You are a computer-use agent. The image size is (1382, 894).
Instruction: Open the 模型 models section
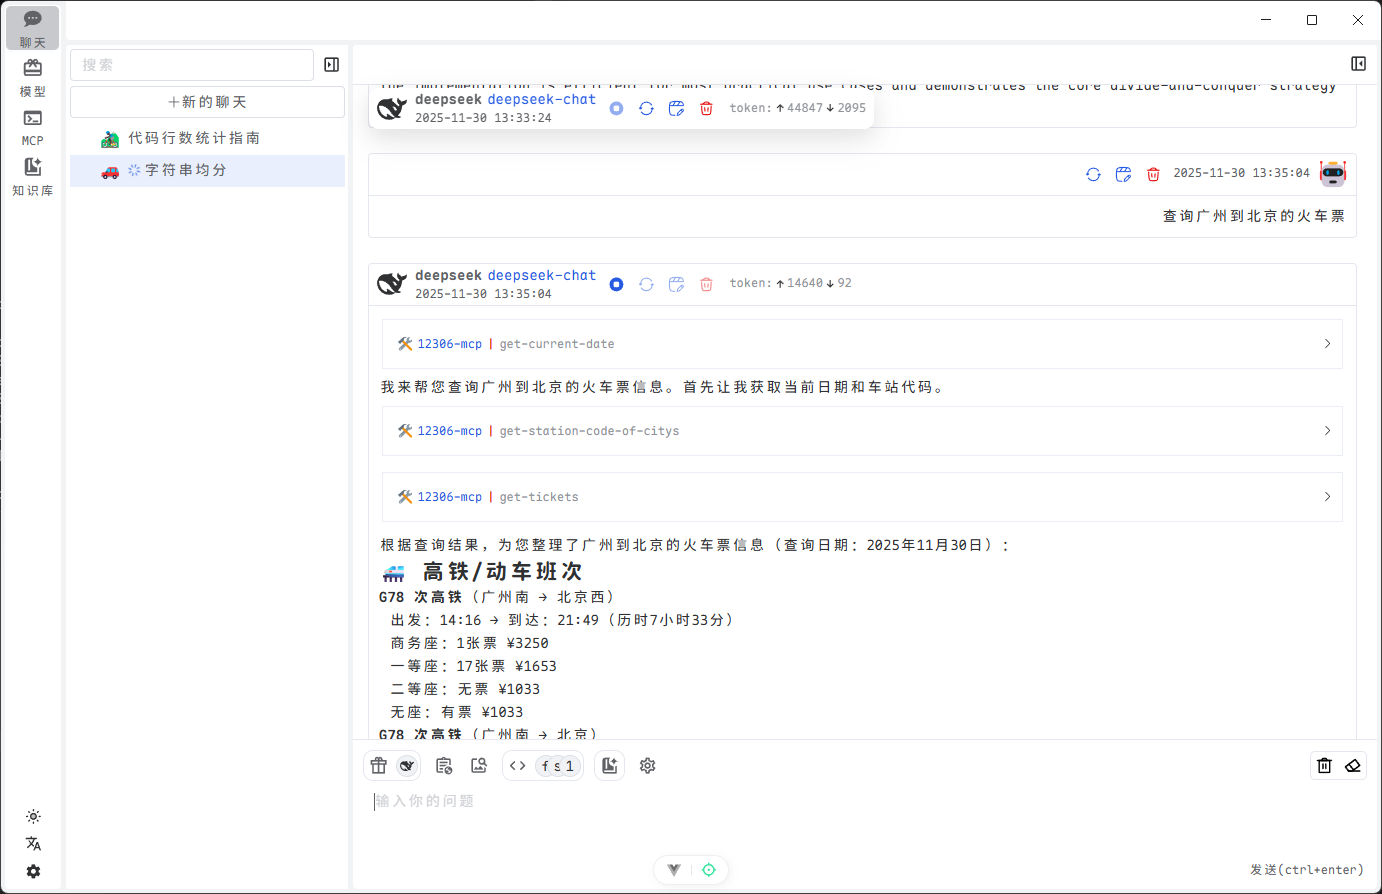pyautogui.click(x=32, y=78)
